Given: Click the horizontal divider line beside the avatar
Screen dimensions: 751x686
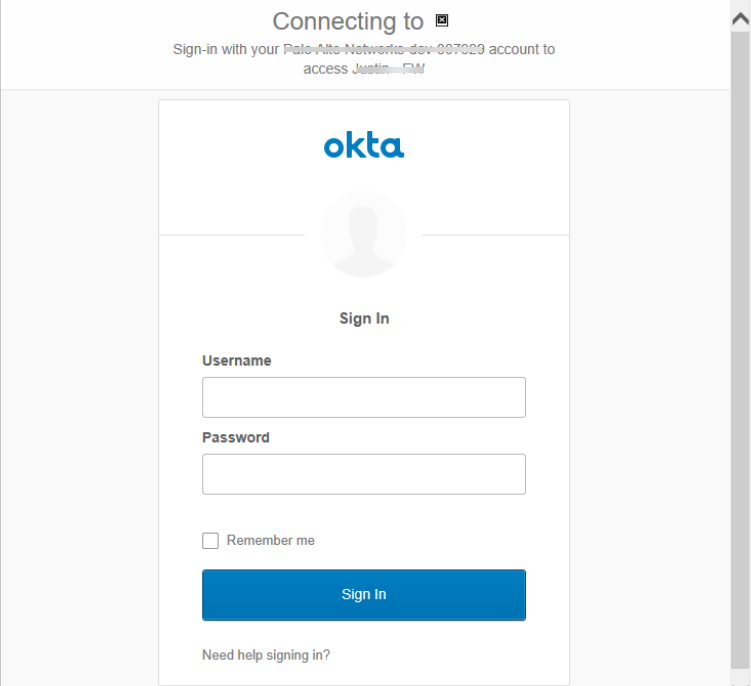Looking at the screenshot, I should 230,235.
